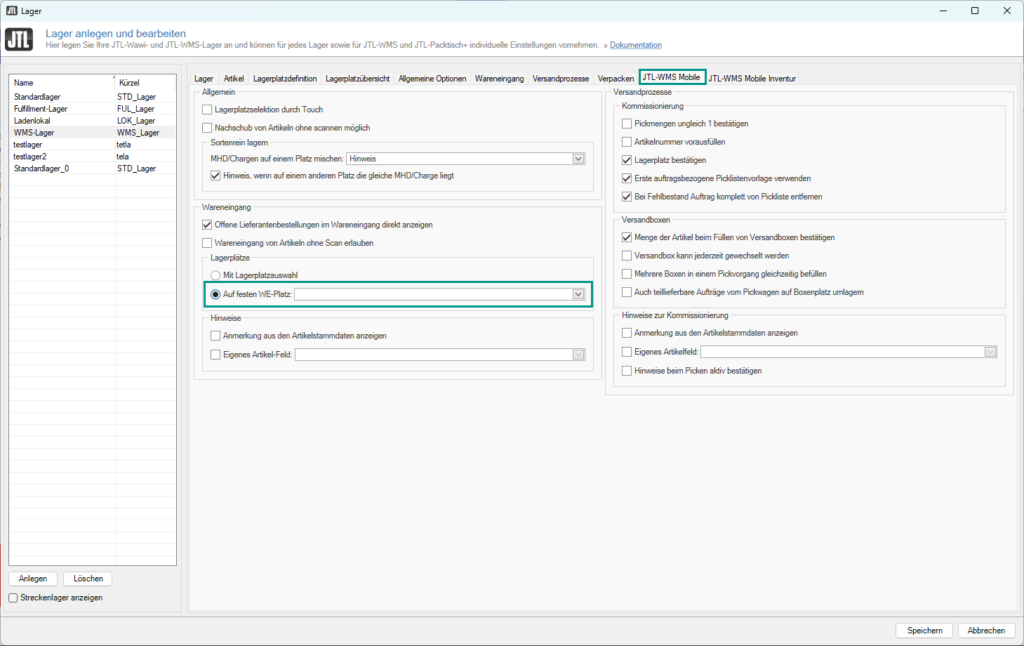
Task: Click the "Anlegen" button
Action: tap(32, 578)
